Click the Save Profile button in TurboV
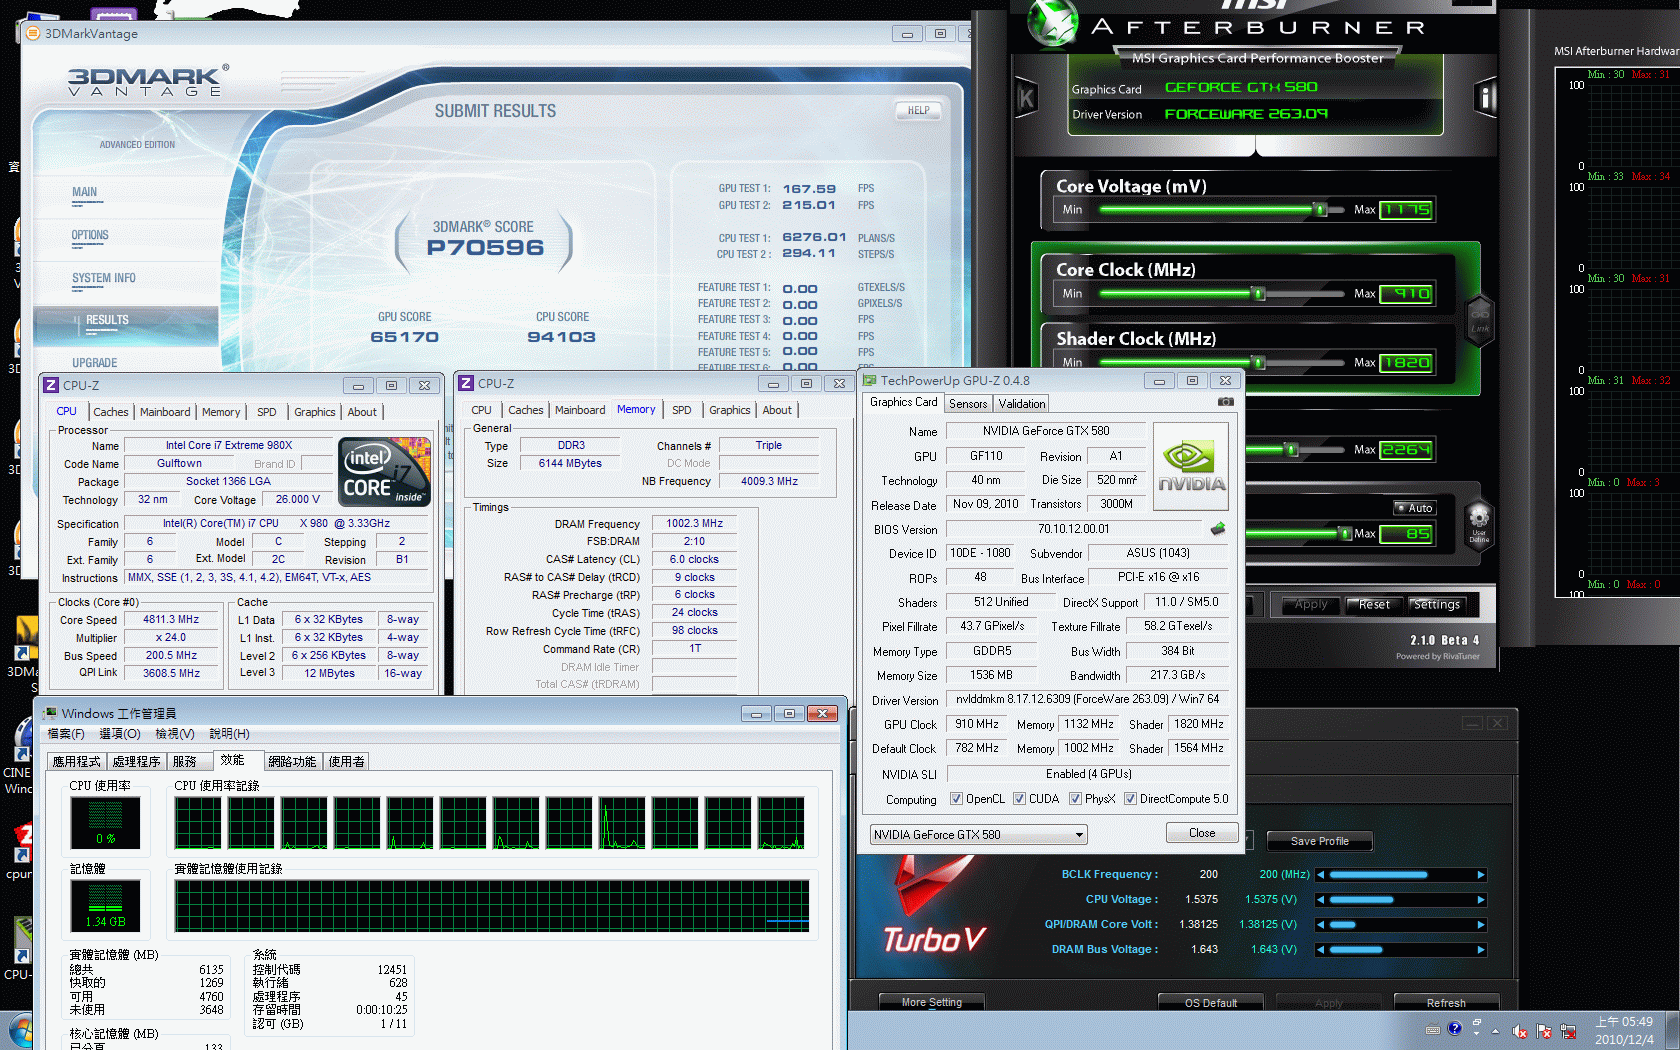This screenshot has height=1050, width=1680. click(1319, 841)
